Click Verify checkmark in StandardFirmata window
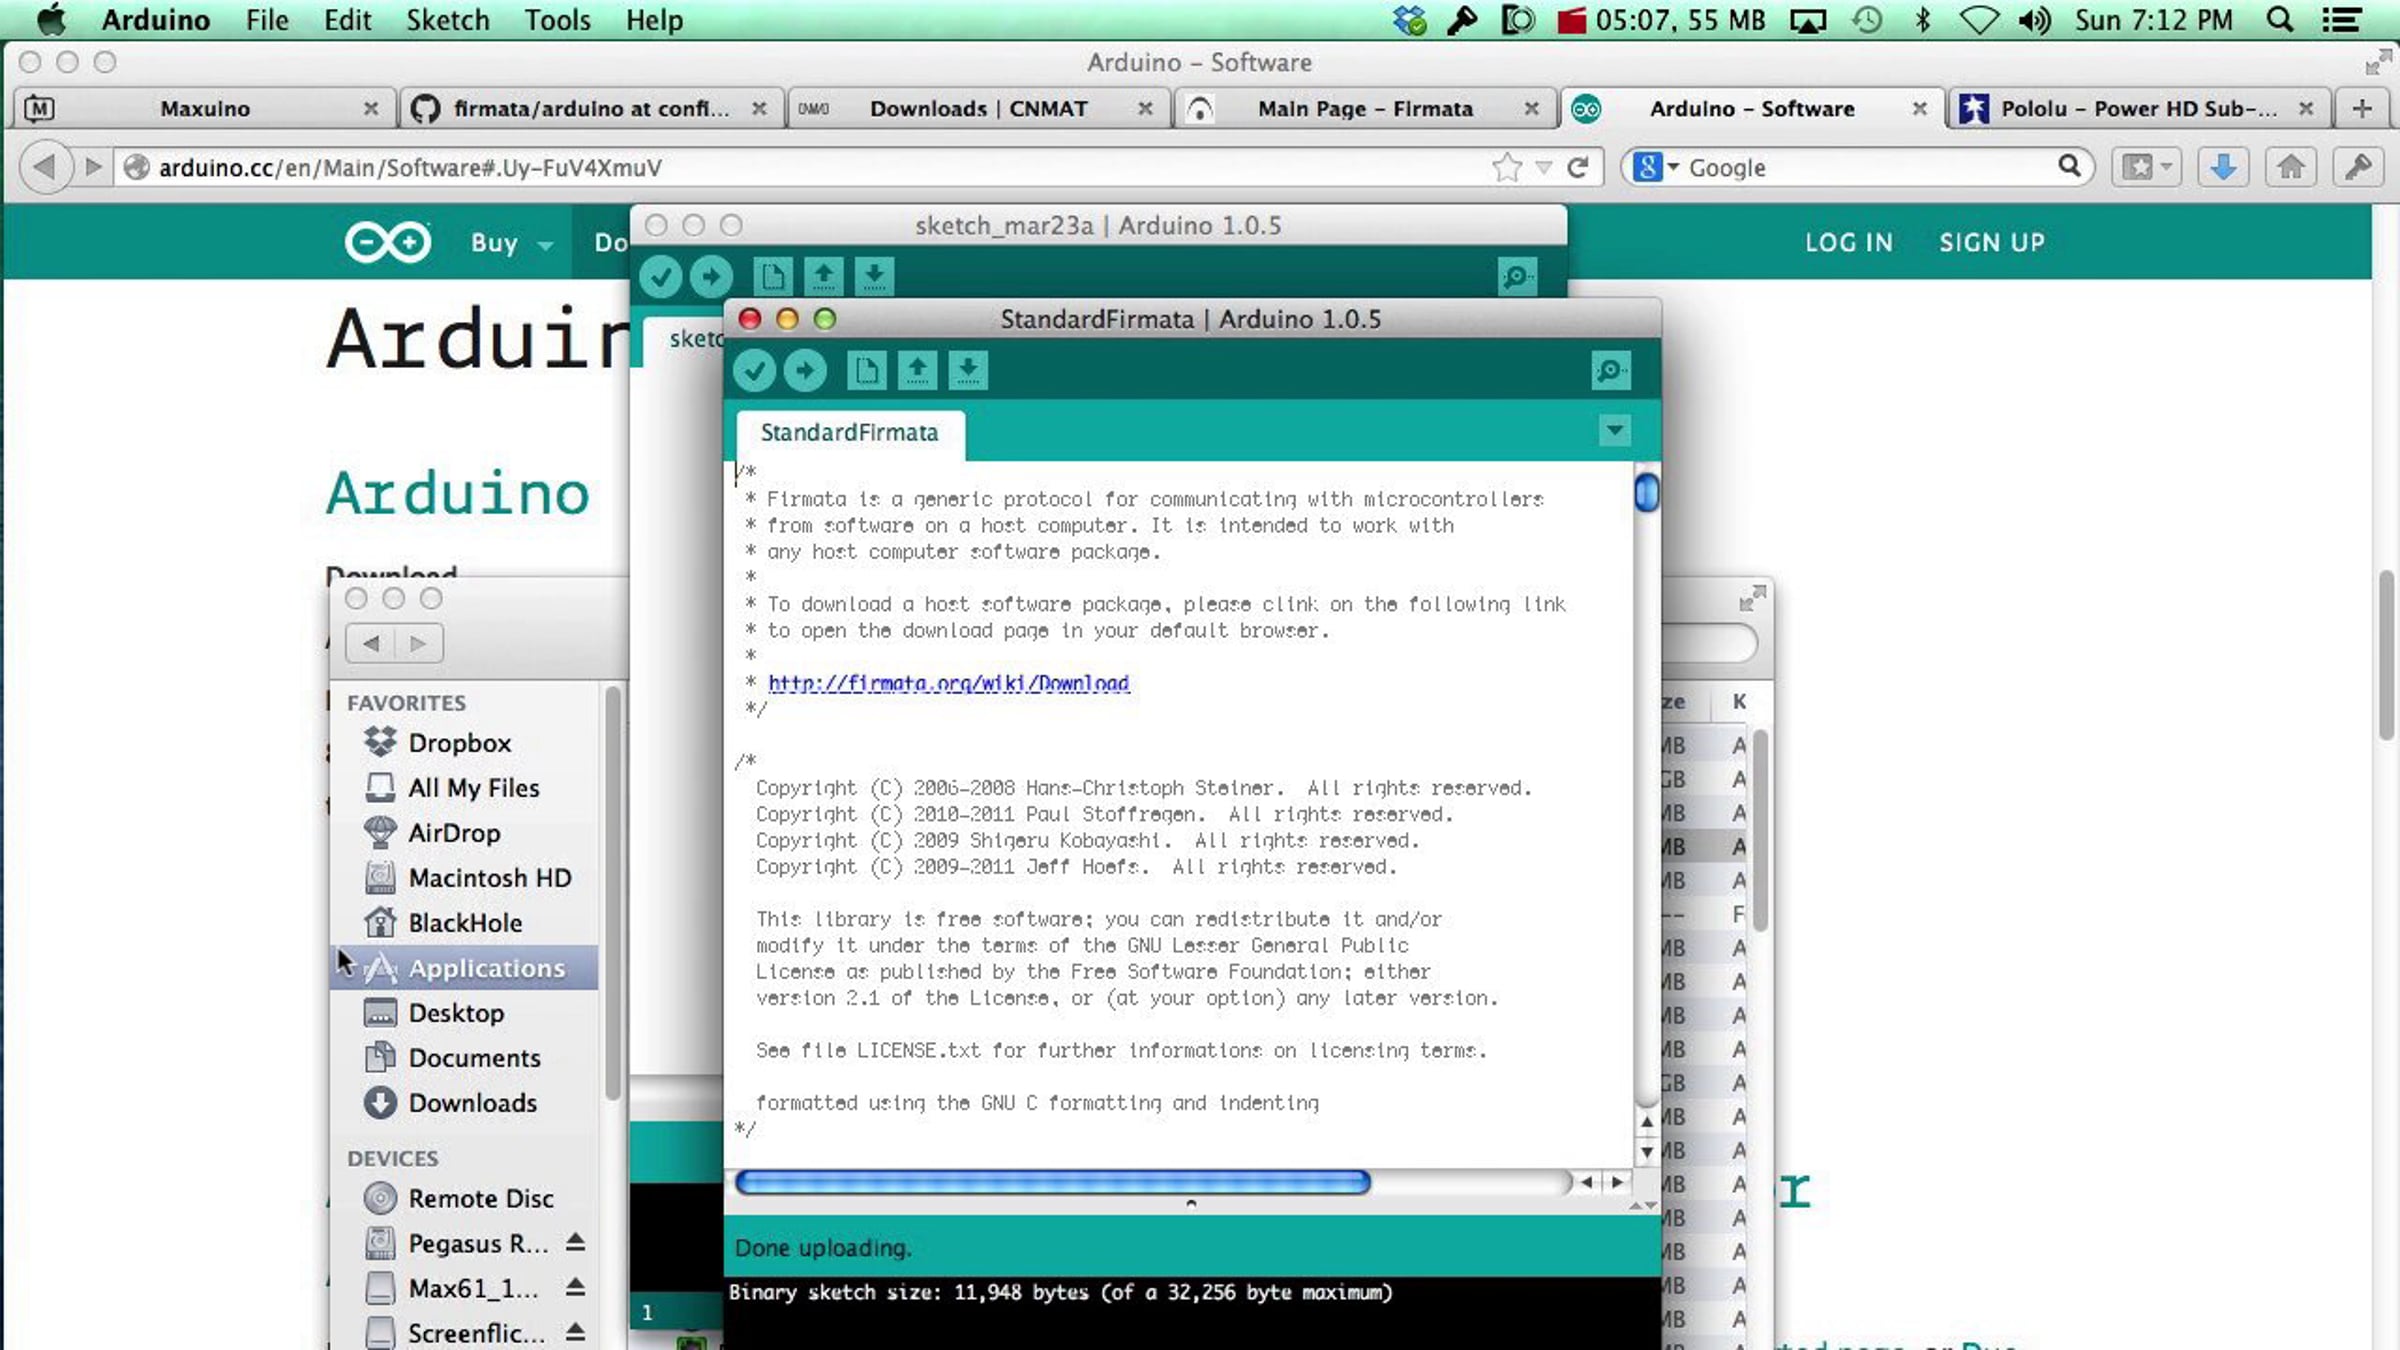This screenshot has width=2400, height=1350. (755, 371)
